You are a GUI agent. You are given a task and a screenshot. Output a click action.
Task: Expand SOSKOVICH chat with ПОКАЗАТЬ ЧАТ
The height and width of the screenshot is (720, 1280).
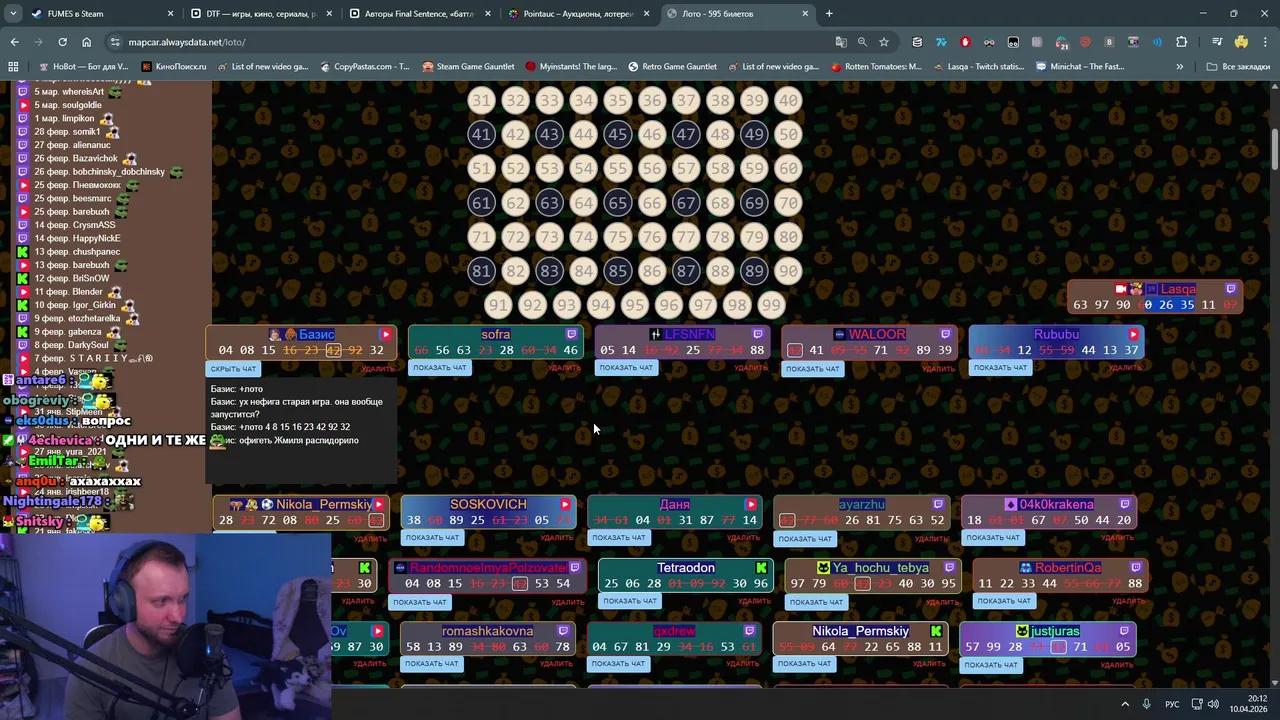pyautogui.click(x=432, y=538)
